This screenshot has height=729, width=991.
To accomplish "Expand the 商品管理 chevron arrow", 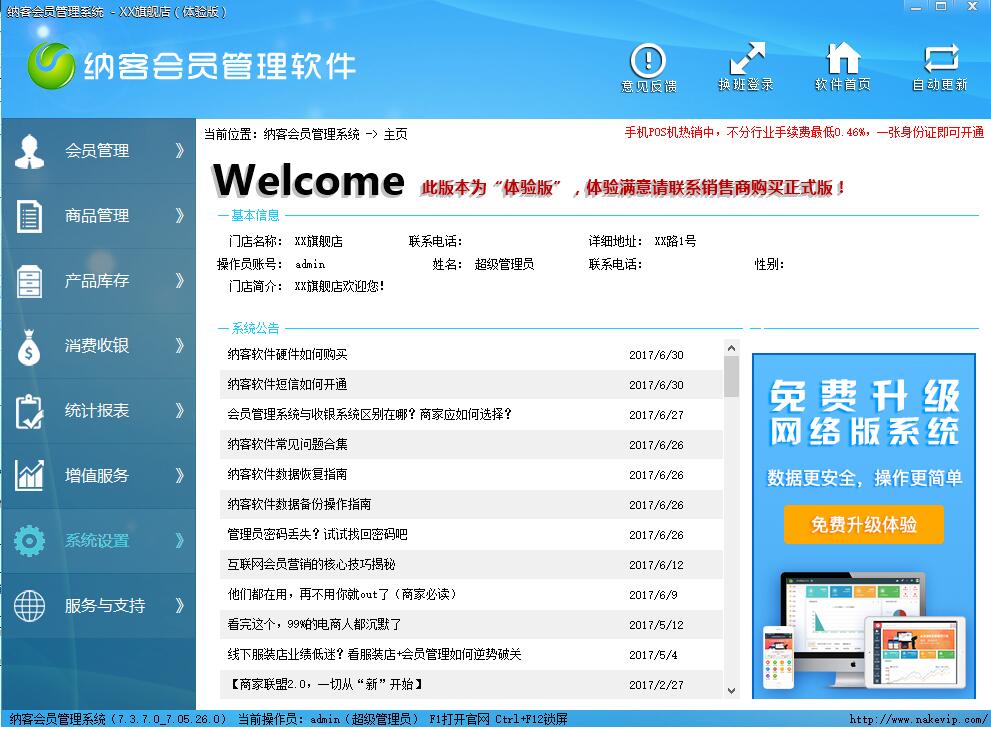I will 180,216.
